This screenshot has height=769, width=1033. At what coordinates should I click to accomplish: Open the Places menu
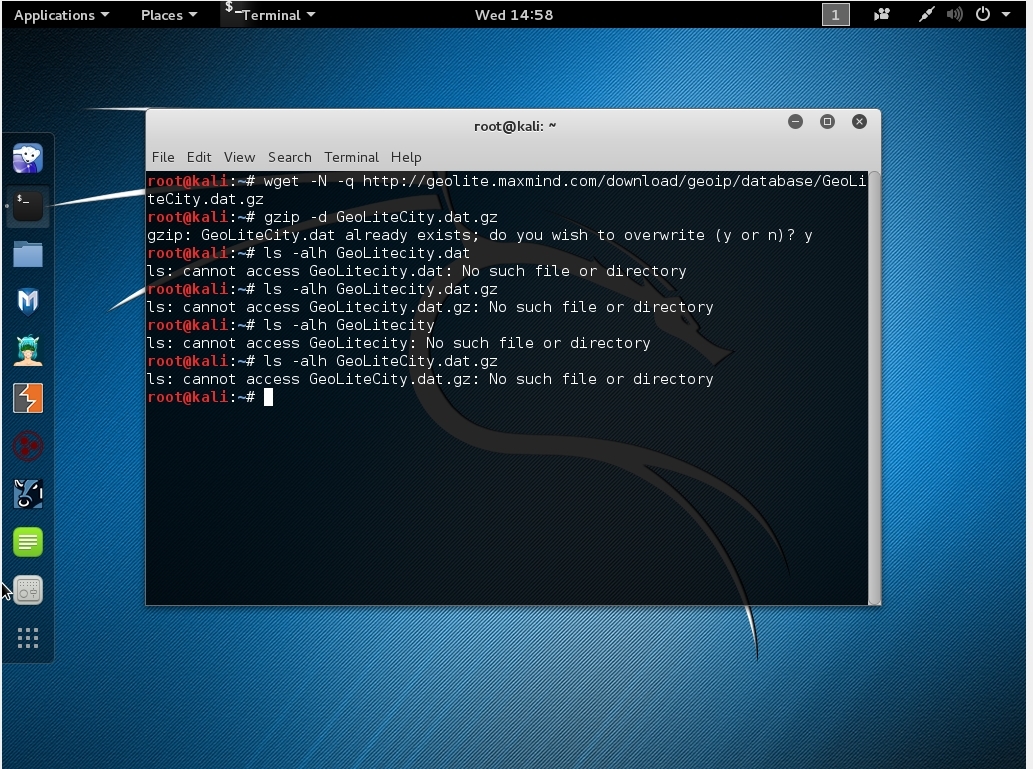169,14
